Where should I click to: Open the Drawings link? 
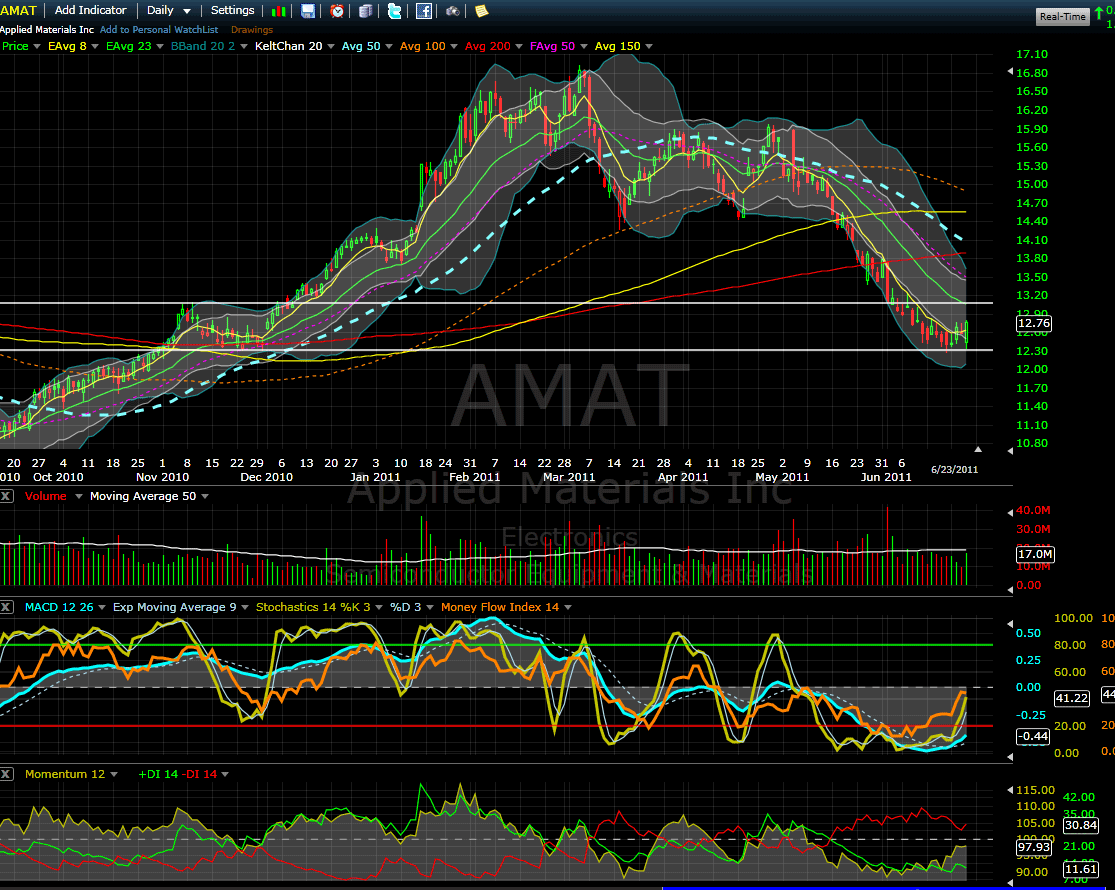tap(252, 30)
